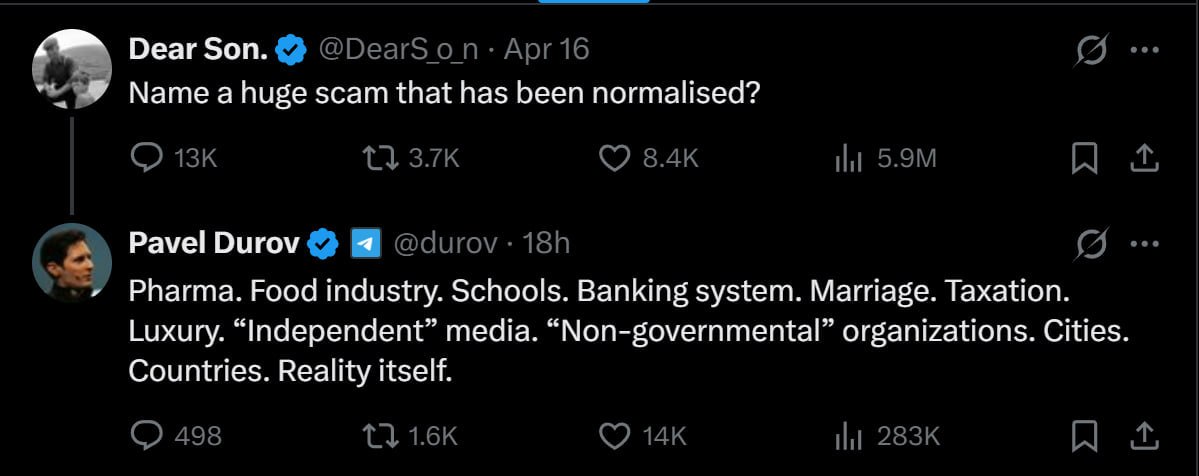Share the Dear Son tweet
1199x476 pixels.
1144,158
